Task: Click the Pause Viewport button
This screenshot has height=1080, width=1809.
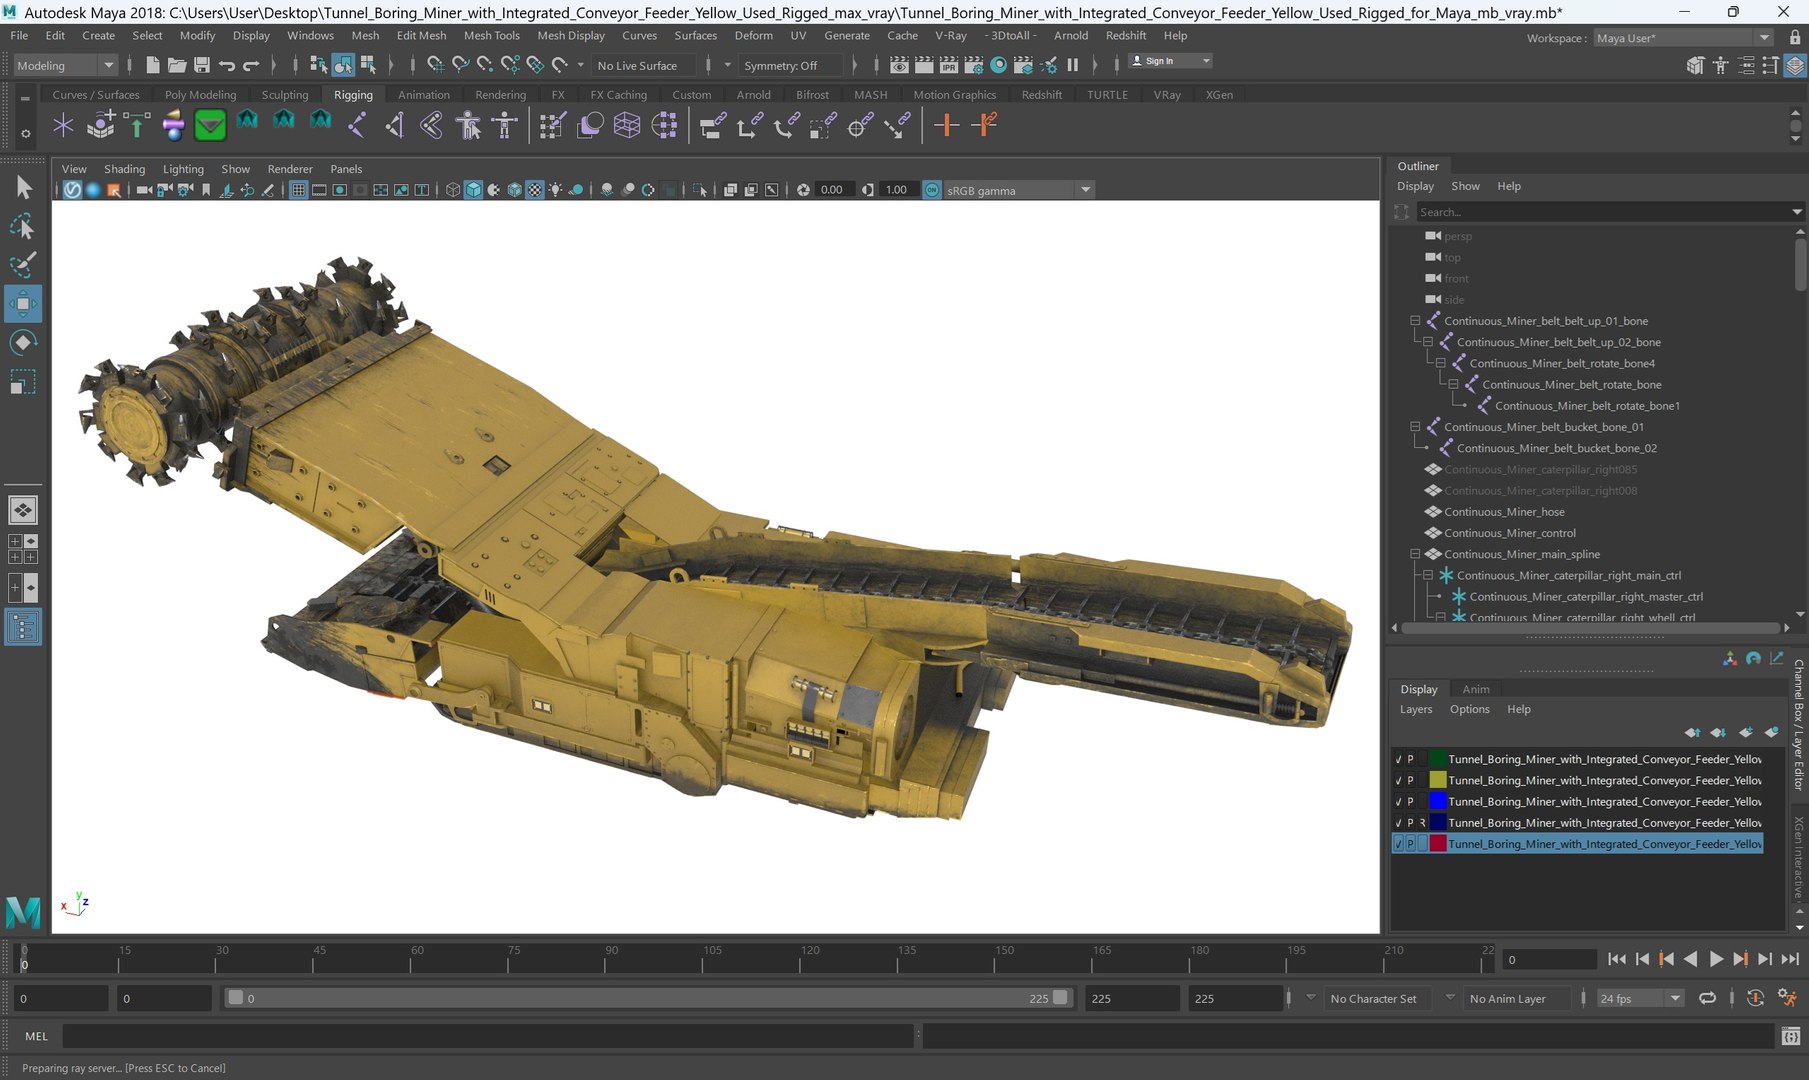Action: [x=1073, y=65]
